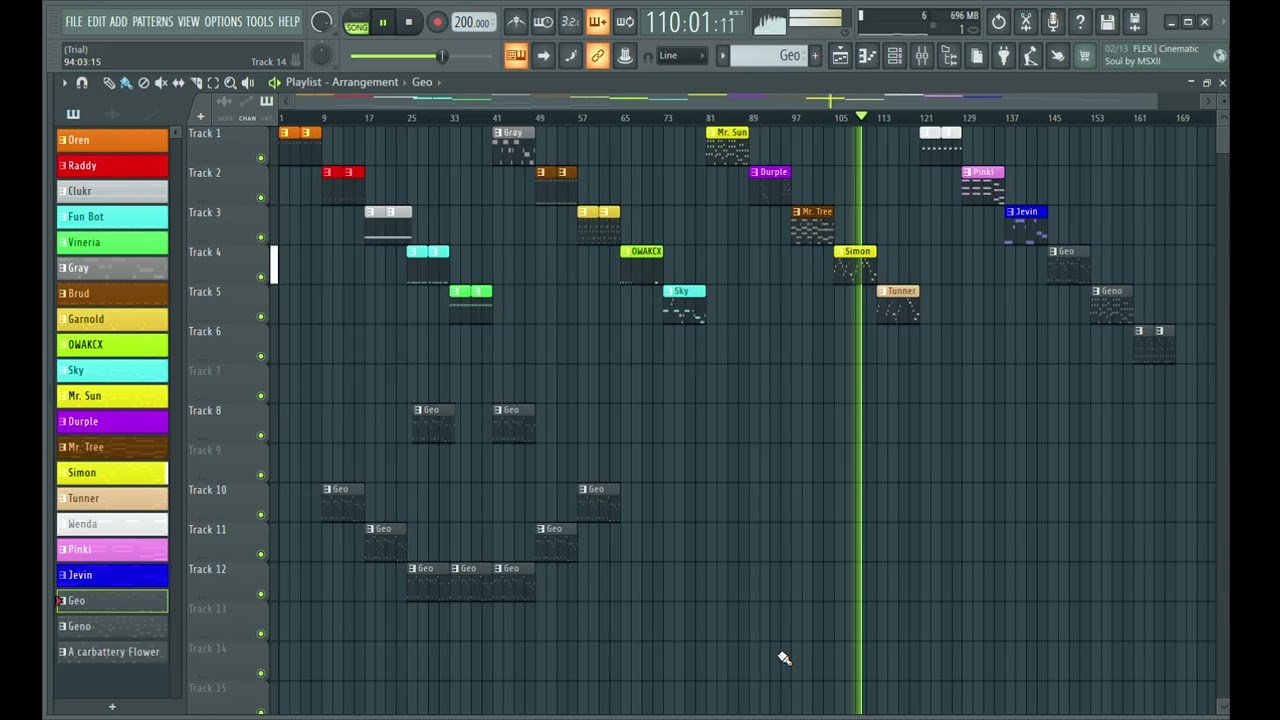Screen dimensions: 1280x720
Task: Toggle loop recording button
Action: tap(624, 22)
